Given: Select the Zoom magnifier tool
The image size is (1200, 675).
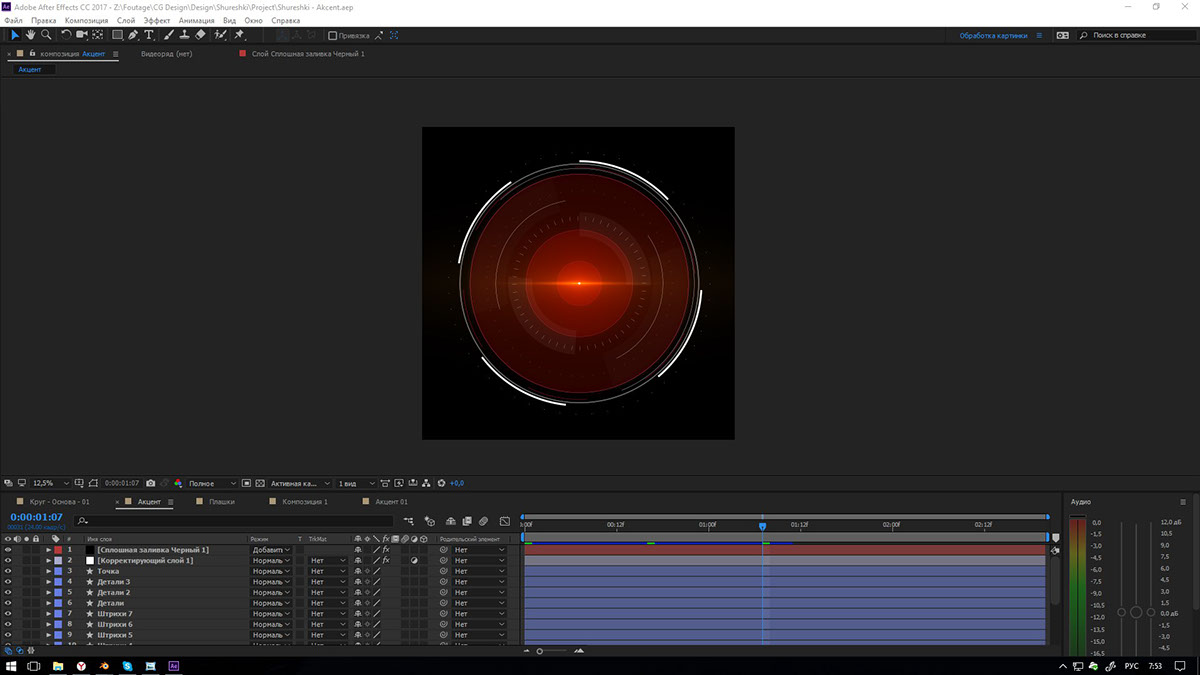Looking at the screenshot, I should (x=46, y=35).
